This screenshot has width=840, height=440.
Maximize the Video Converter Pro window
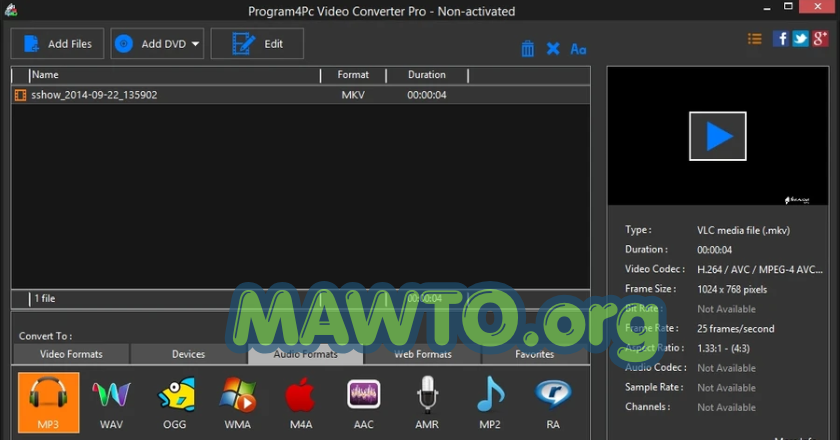[x=788, y=6]
